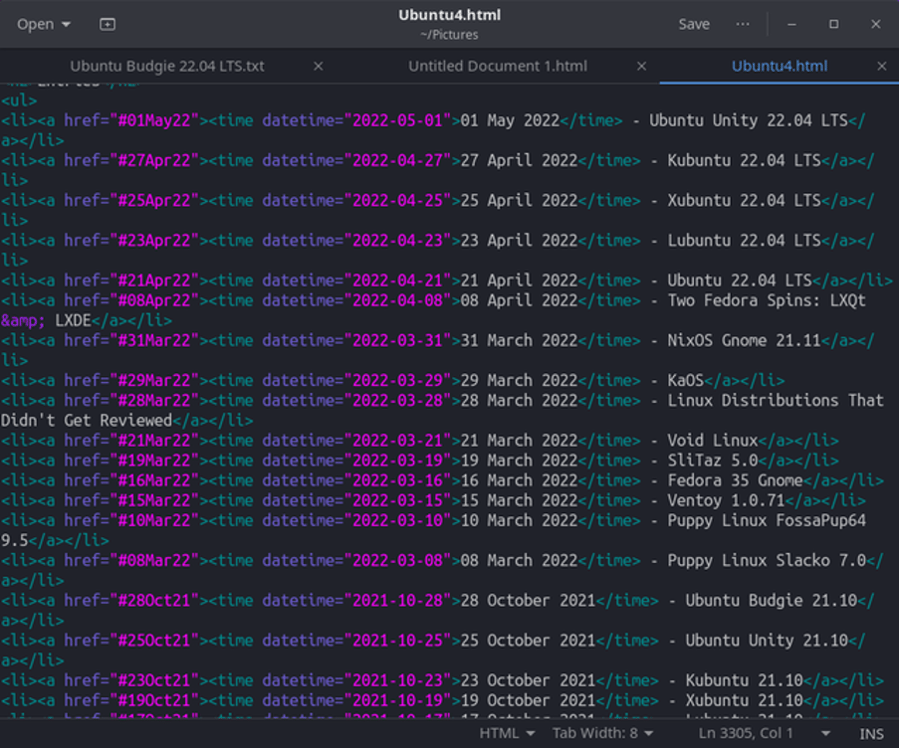Image resolution: width=900 pixels, height=748 pixels.
Task: Click the text "Ubuntu Unity 22.04 LTS"
Action: 748,121
